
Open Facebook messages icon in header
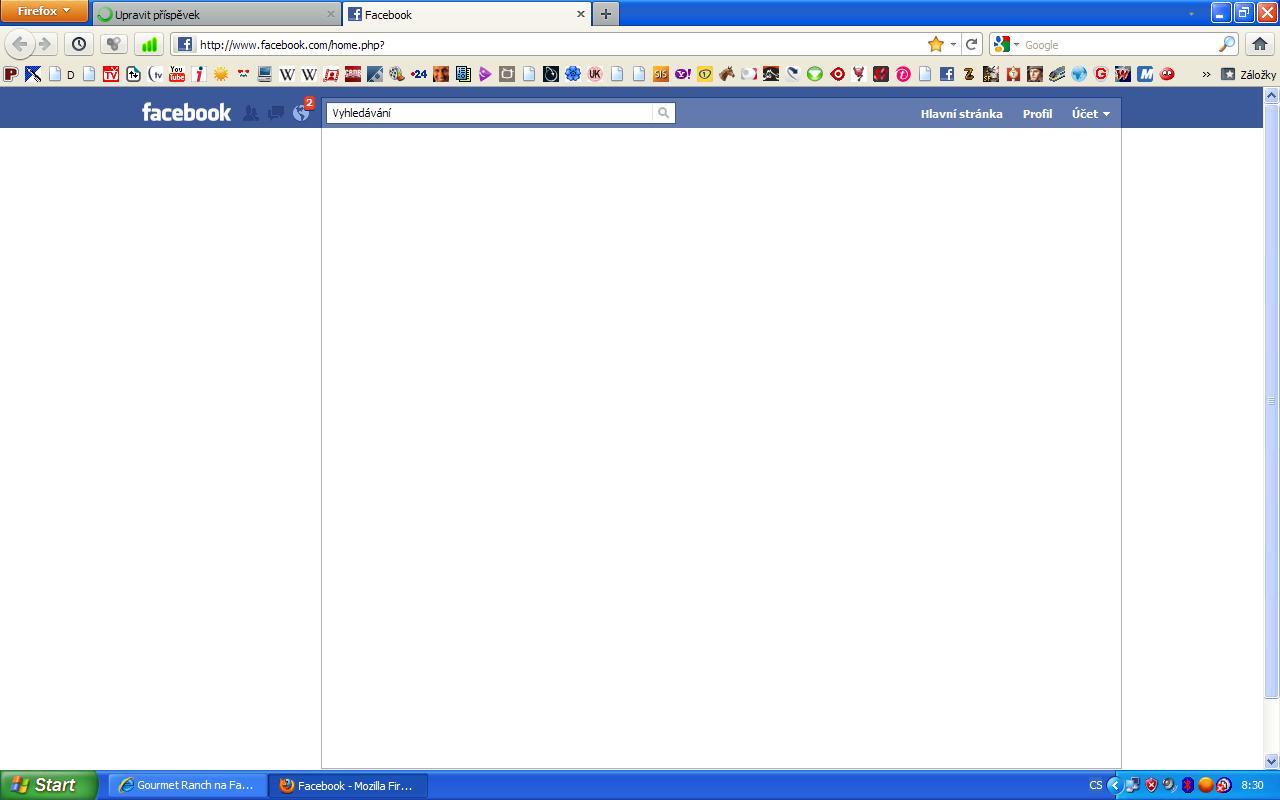point(276,113)
